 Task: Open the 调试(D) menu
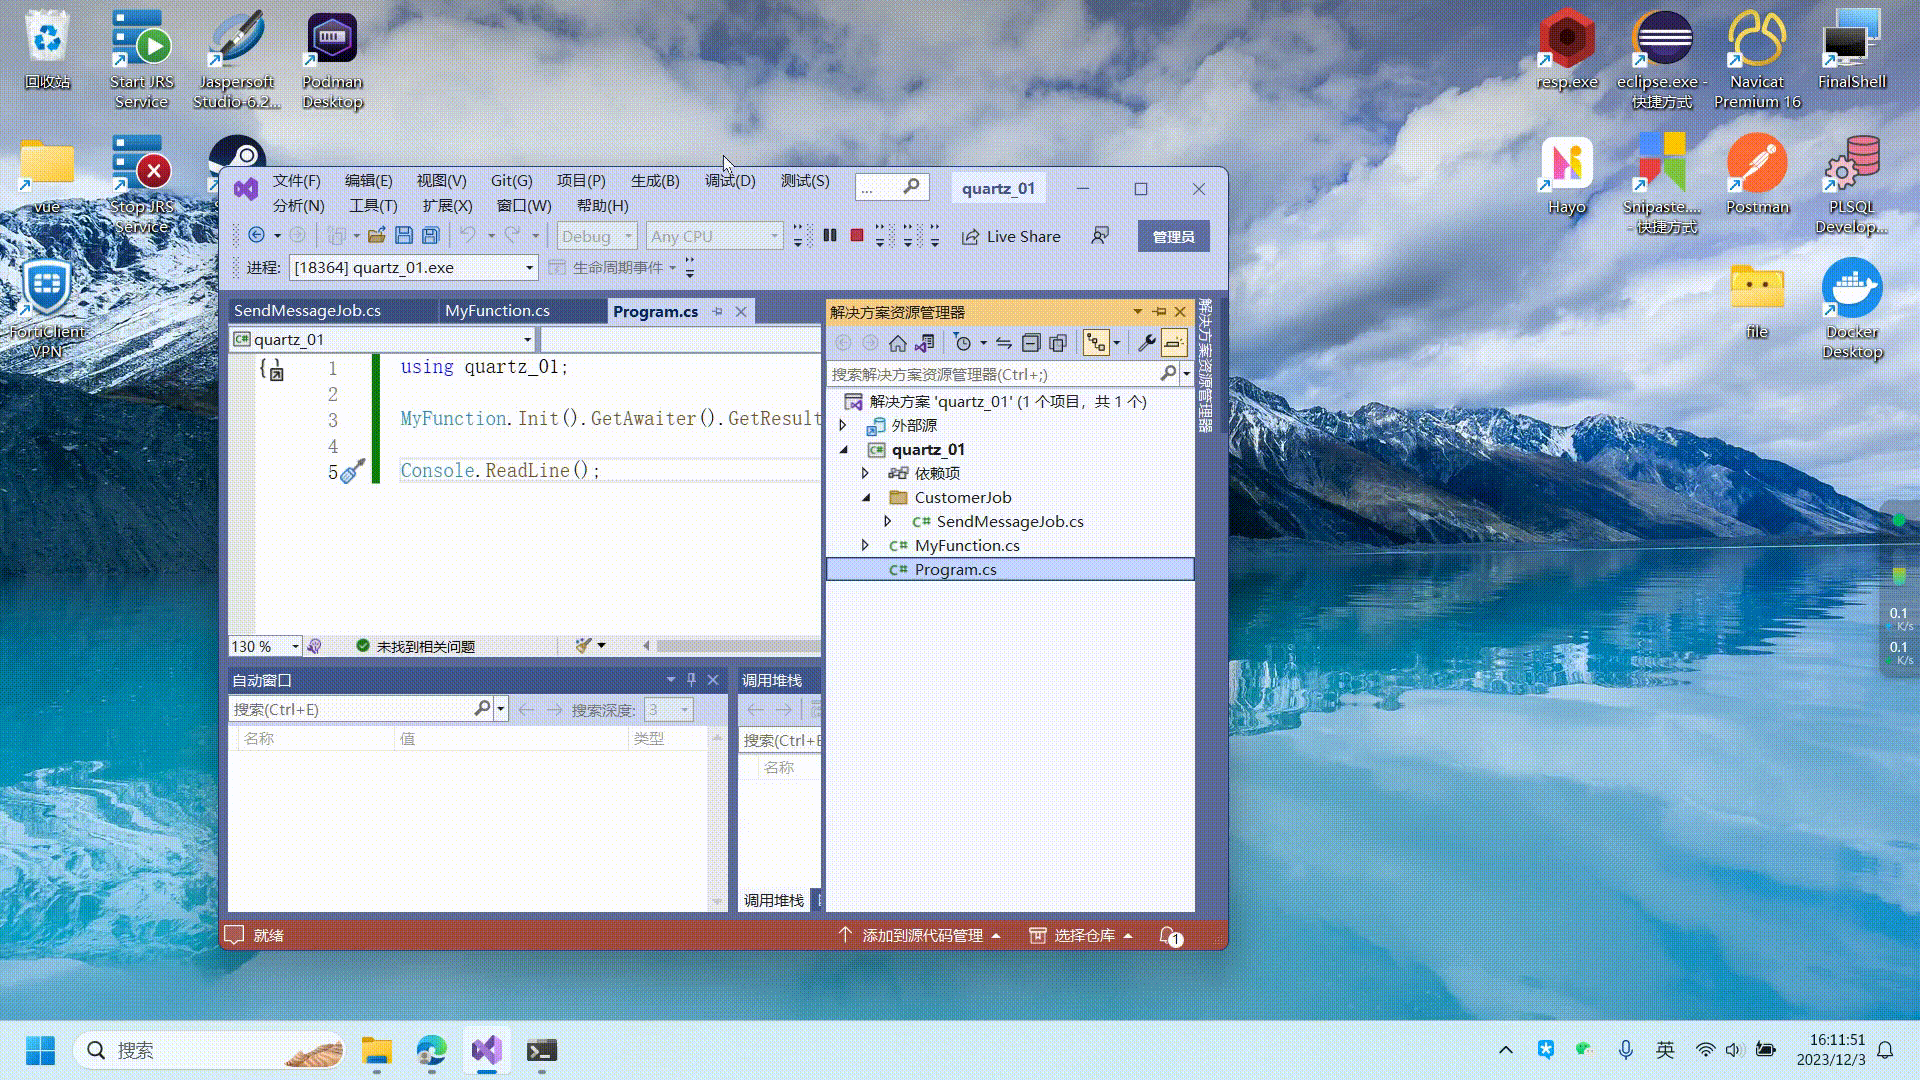click(730, 181)
